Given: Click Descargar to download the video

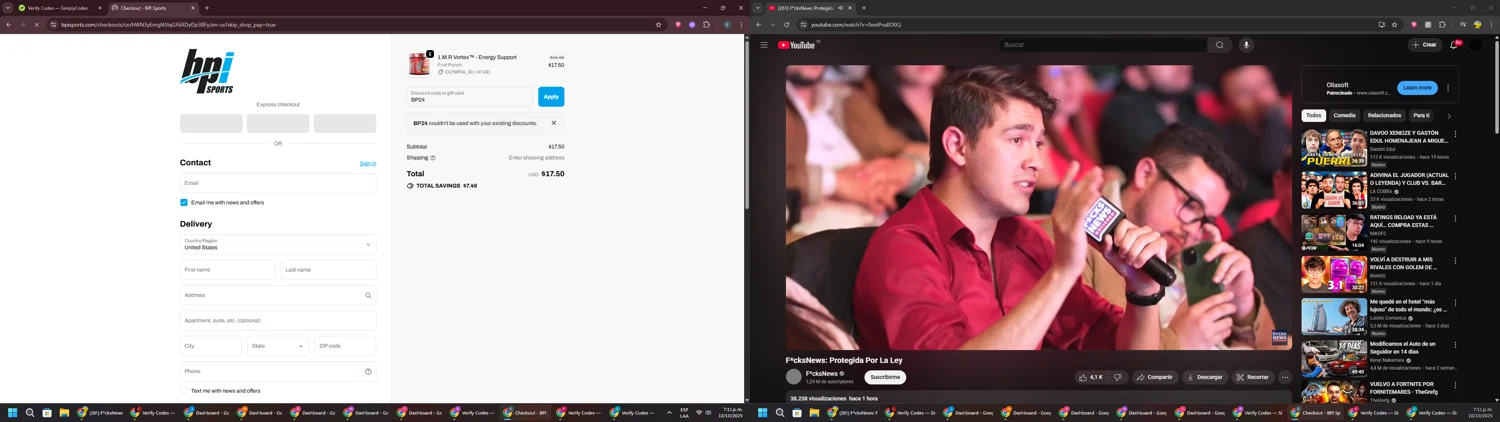Looking at the screenshot, I should click(1204, 377).
